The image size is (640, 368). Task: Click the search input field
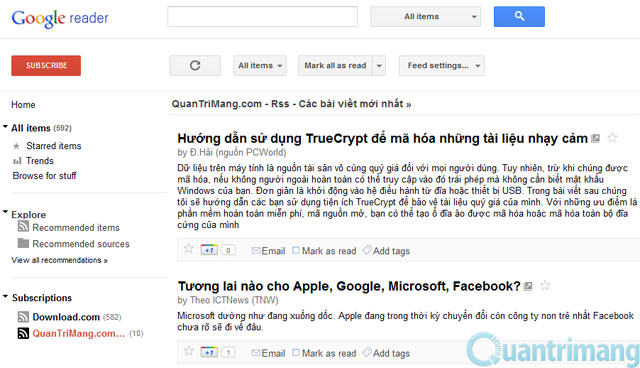[262, 17]
